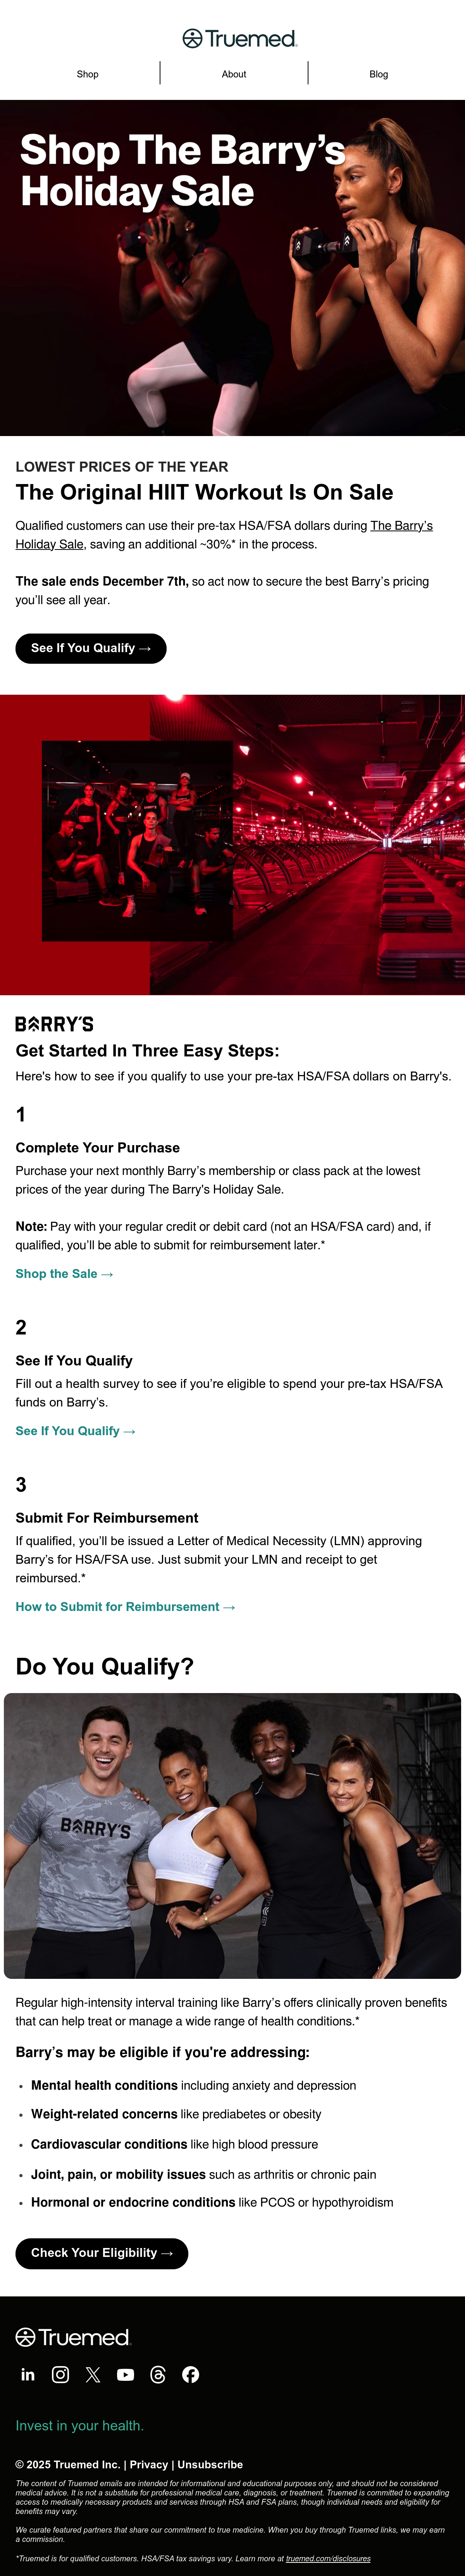Follow The Barry's Holiday Sale link
The width and height of the screenshot is (465, 2576).
(224, 535)
